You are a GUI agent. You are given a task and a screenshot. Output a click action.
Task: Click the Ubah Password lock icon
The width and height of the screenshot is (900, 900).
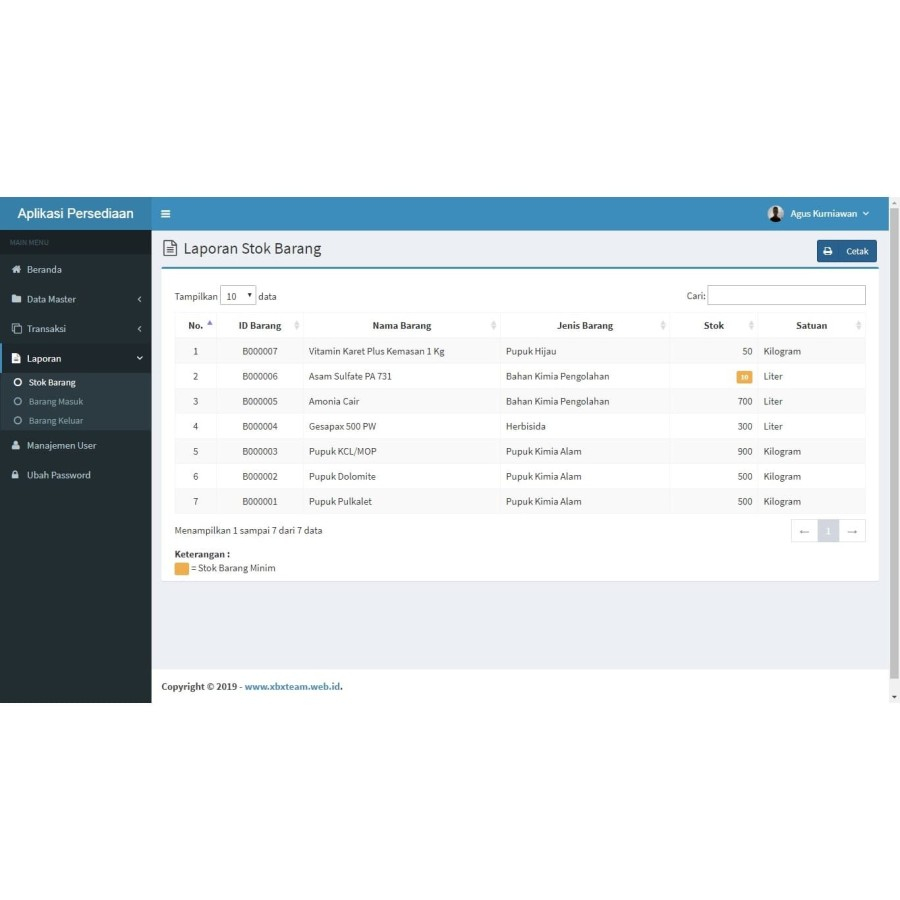[x=16, y=475]
